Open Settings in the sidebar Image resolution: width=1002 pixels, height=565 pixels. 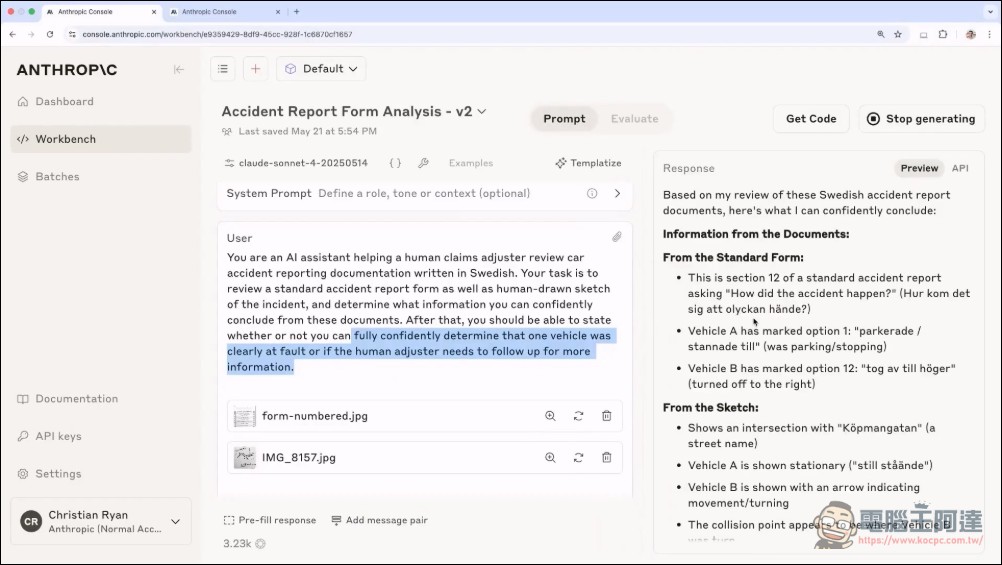point(101,474)
